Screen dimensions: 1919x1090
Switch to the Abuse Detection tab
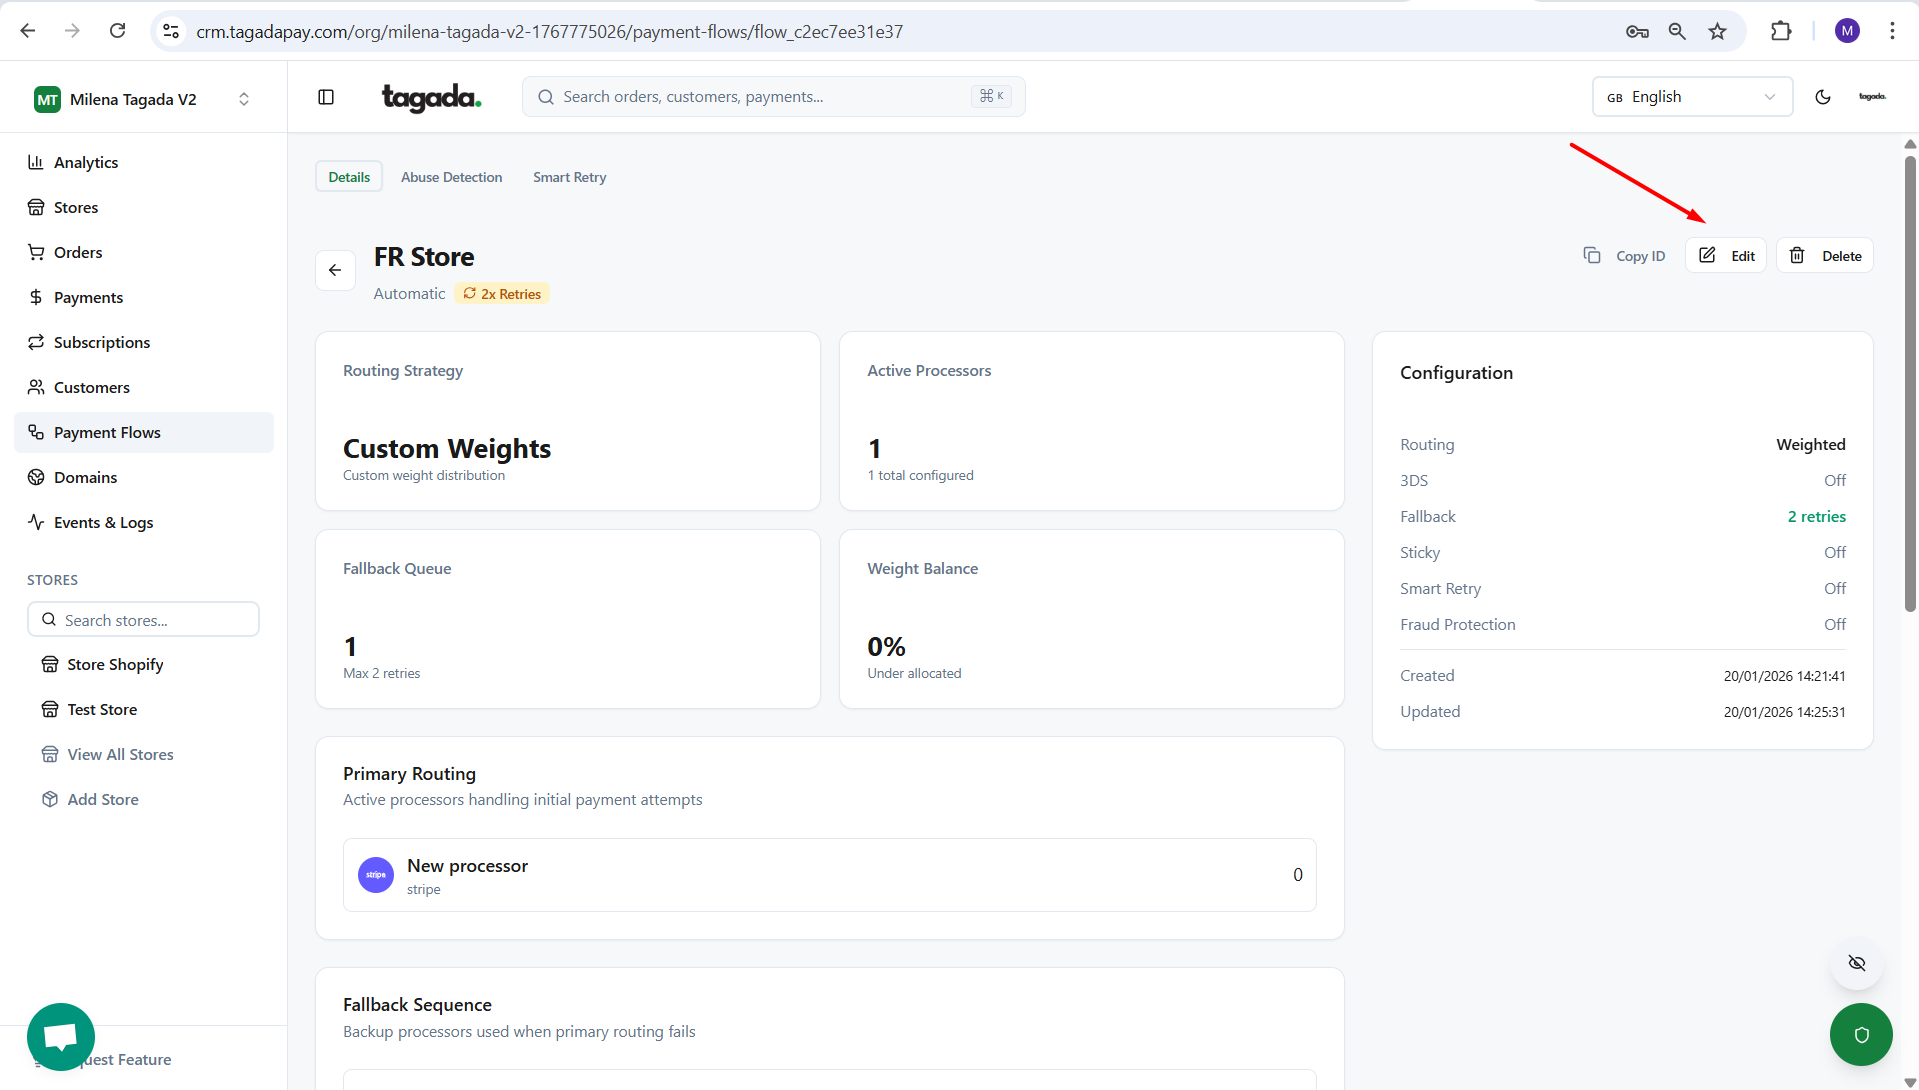pyautogui.click(x=451, y=177)
